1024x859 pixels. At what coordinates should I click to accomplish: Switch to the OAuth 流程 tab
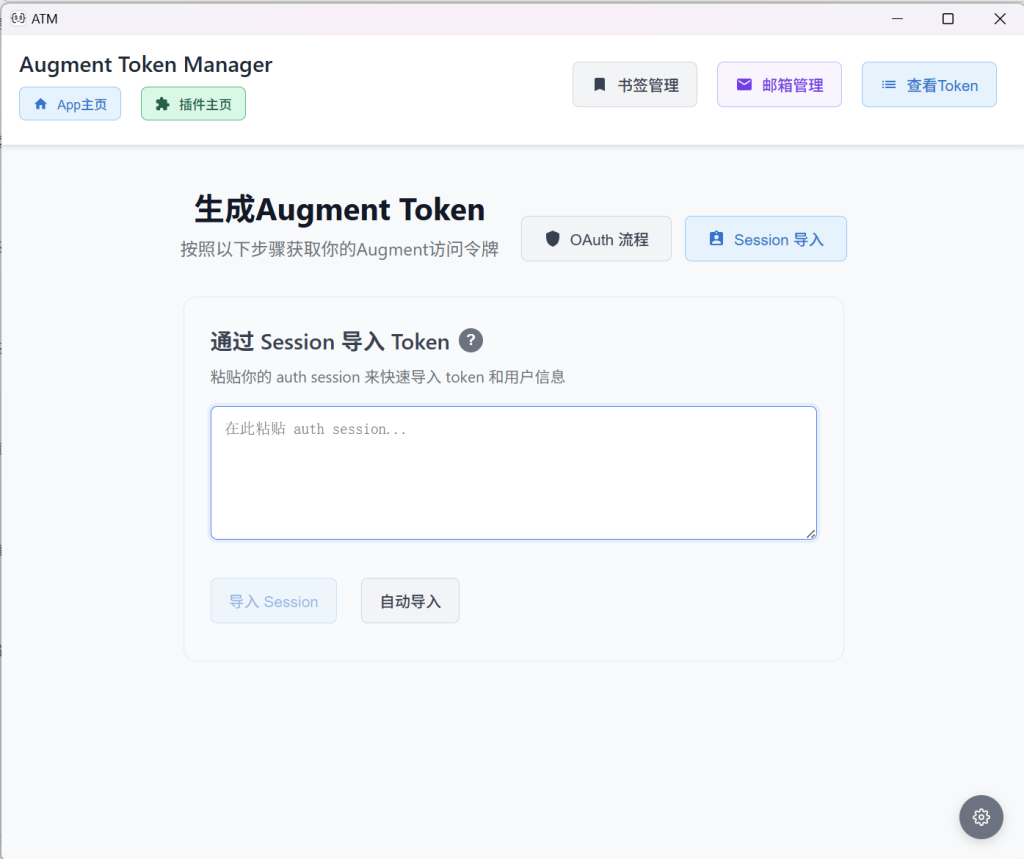coord(596,239)
